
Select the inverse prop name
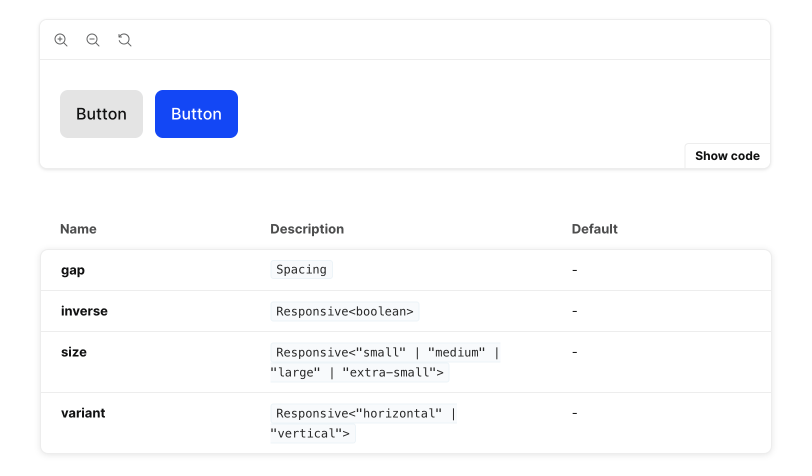pos(84,311)
